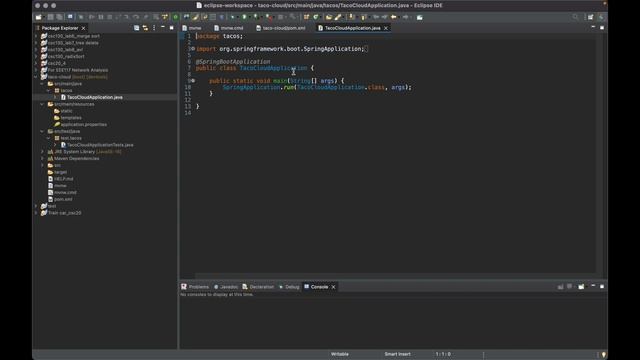The image size is (640, 360).
Task: Minimize the Console view
Action: click(x=593, y=286)
